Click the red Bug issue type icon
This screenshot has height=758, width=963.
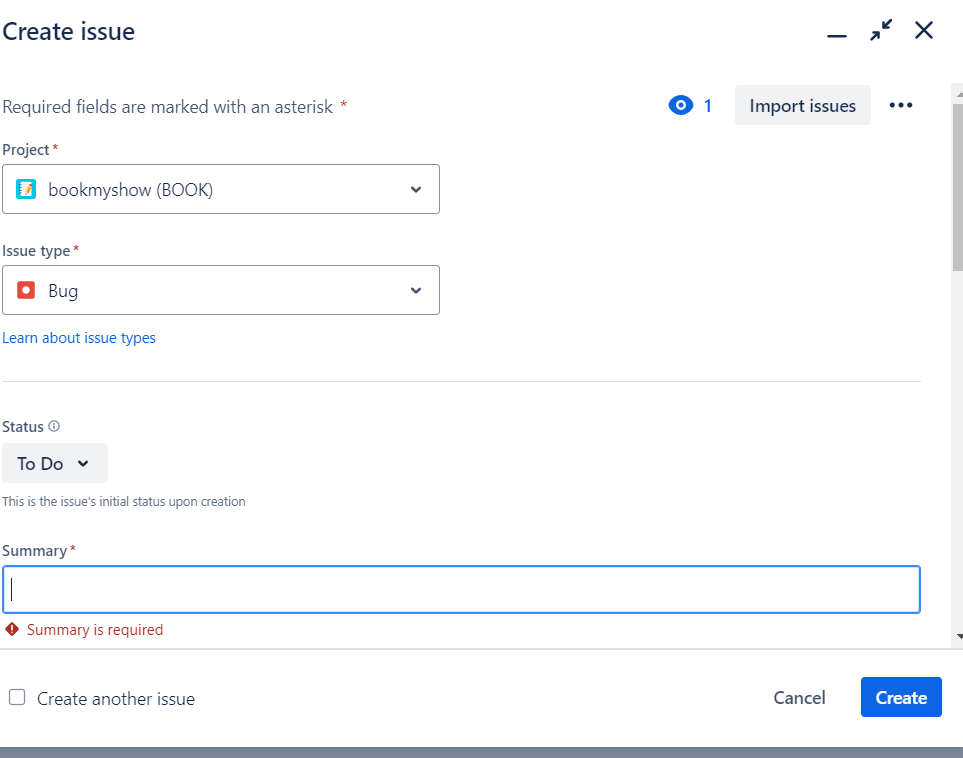pos(27,290)
